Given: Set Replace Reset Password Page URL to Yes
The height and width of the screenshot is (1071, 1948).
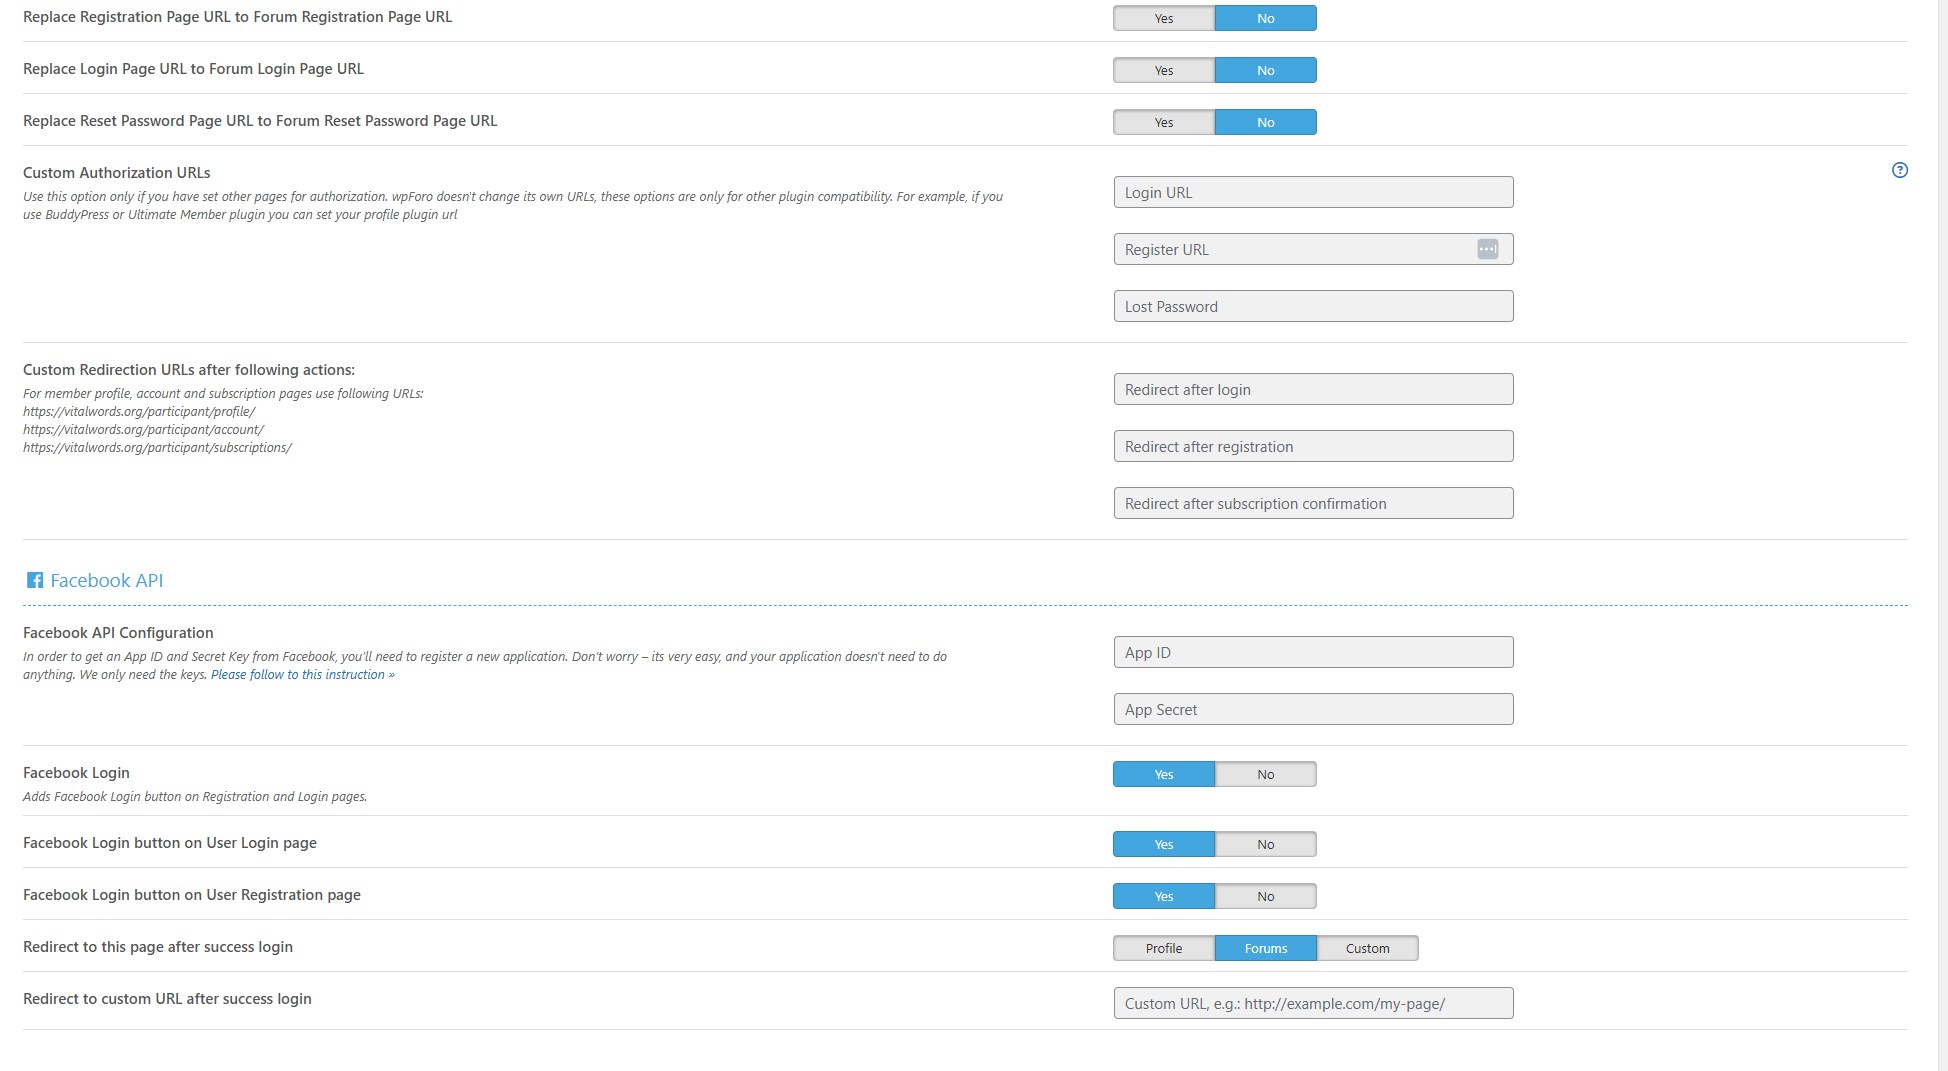Looking at the screenshot, I should click(x=1163, y=122).
